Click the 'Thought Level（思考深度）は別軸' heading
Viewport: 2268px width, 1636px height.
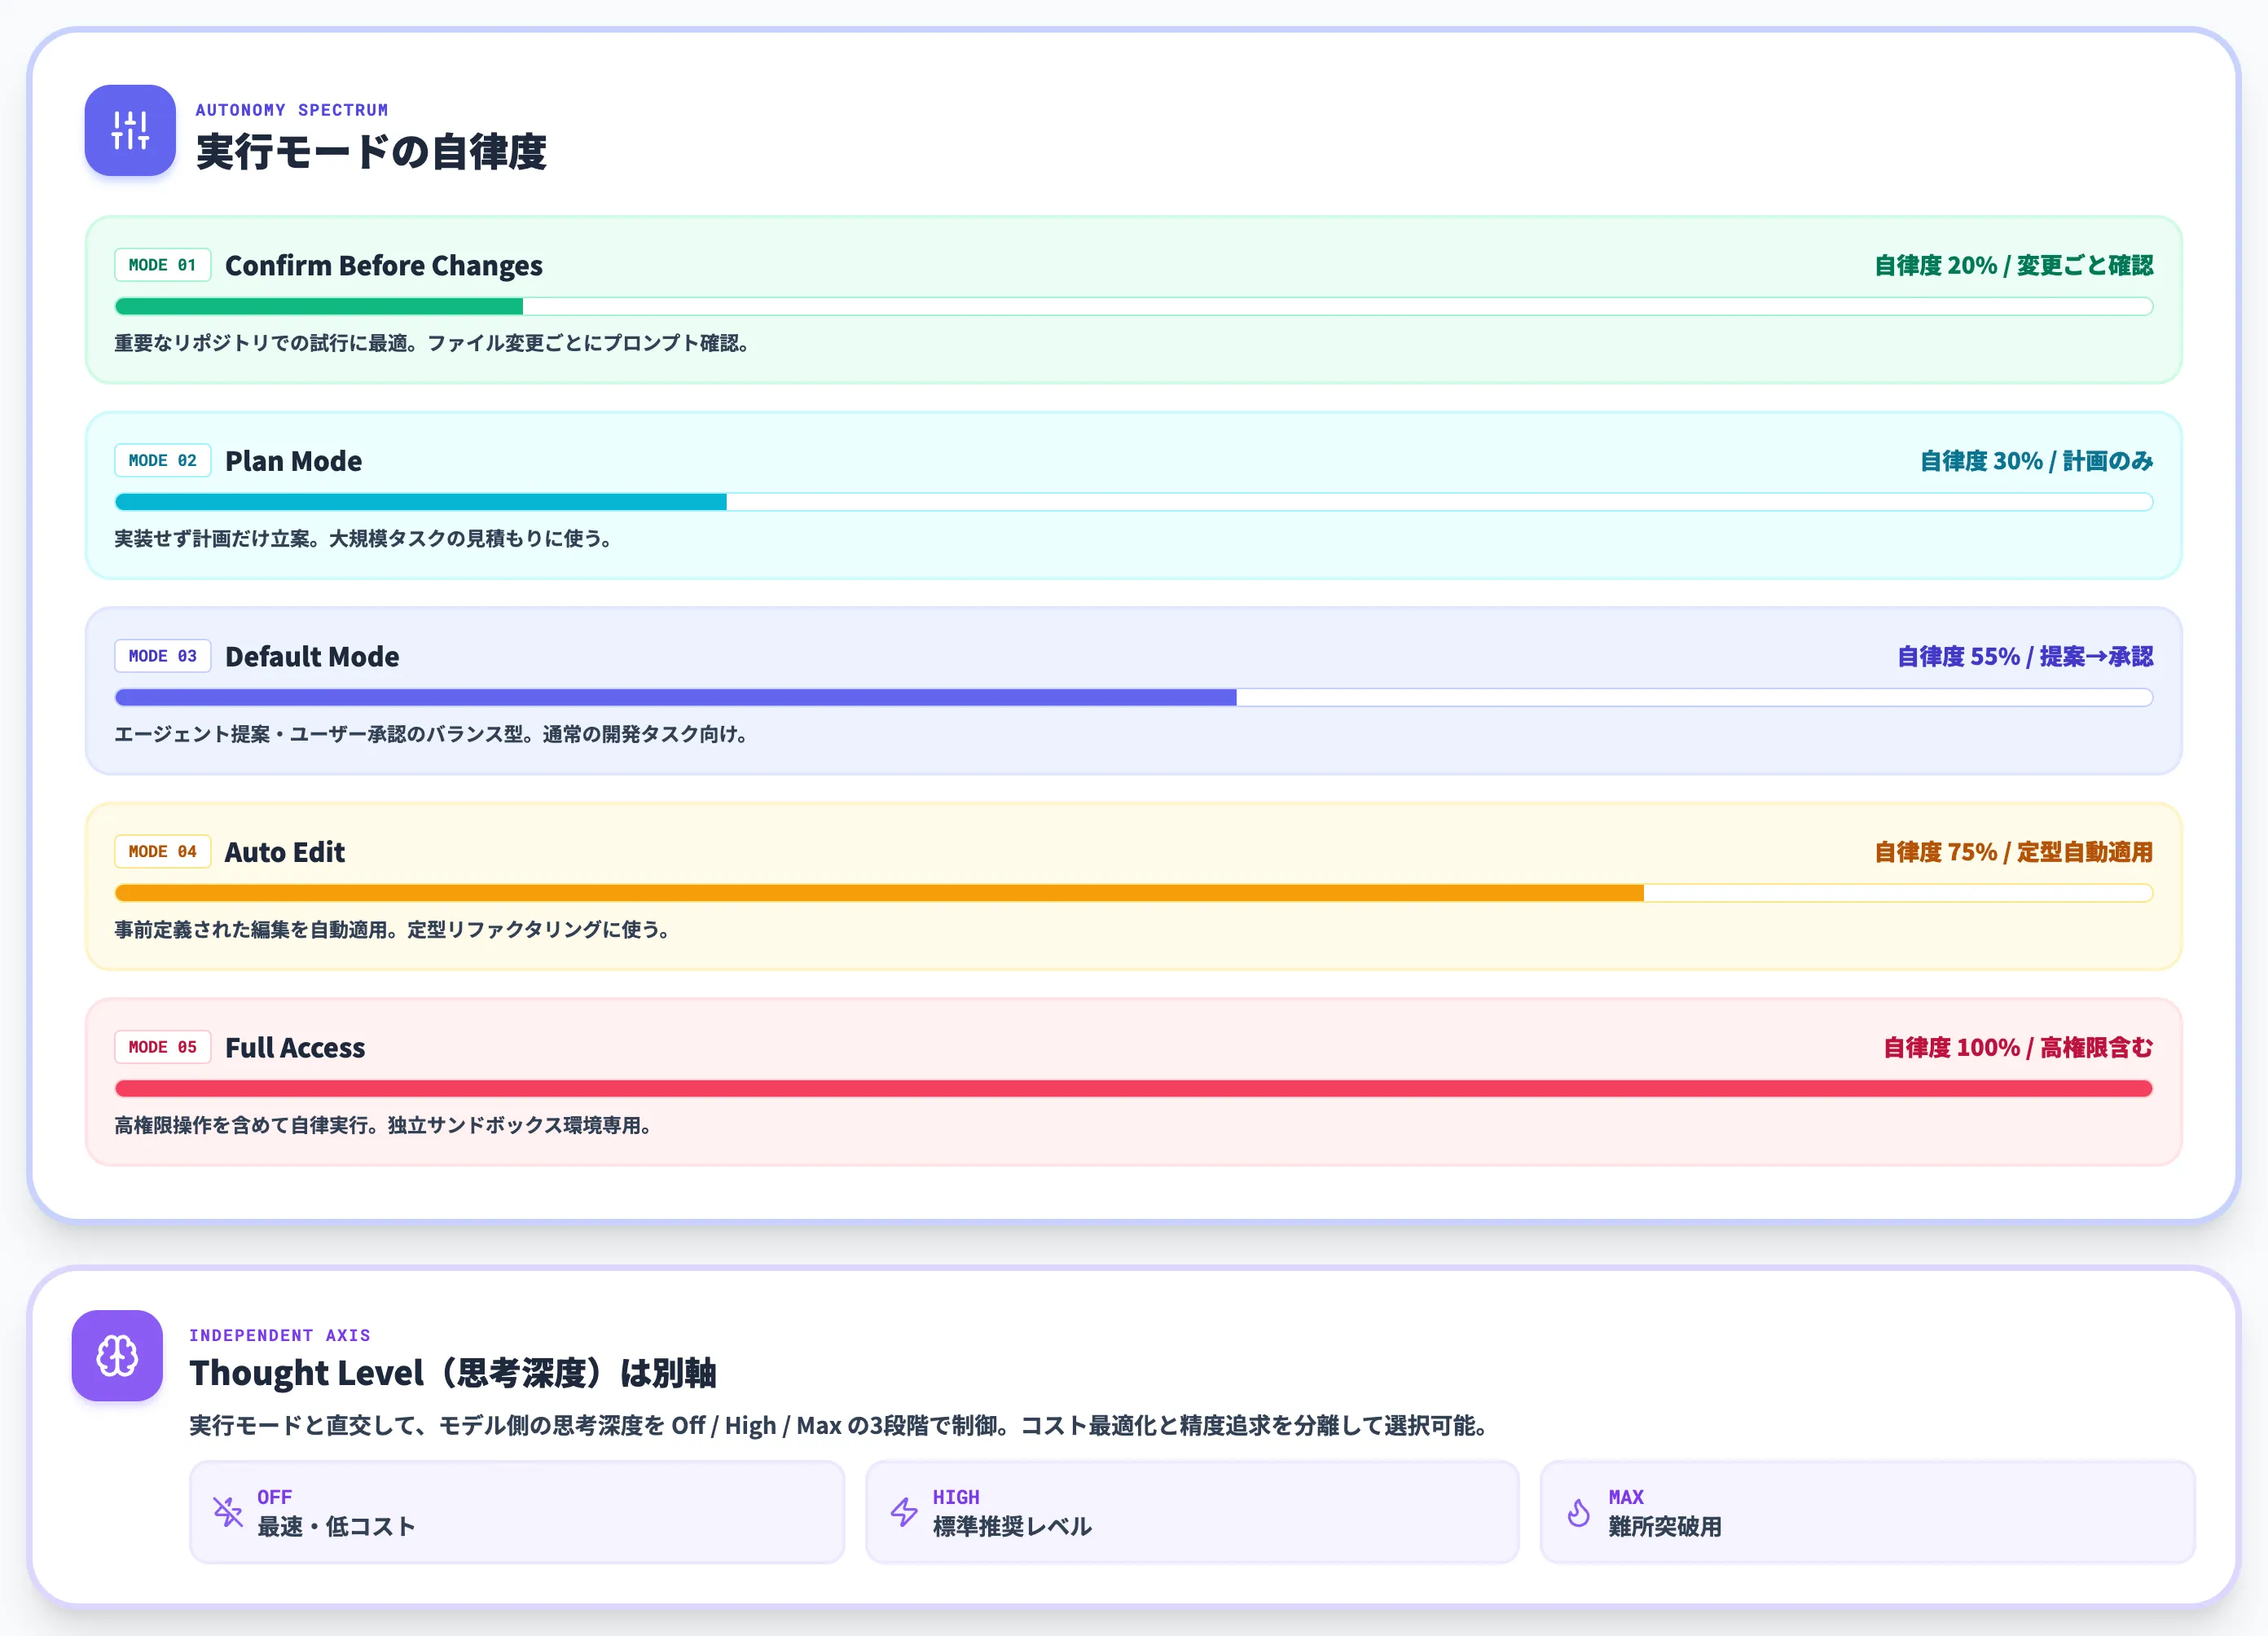coord(453,1373)
